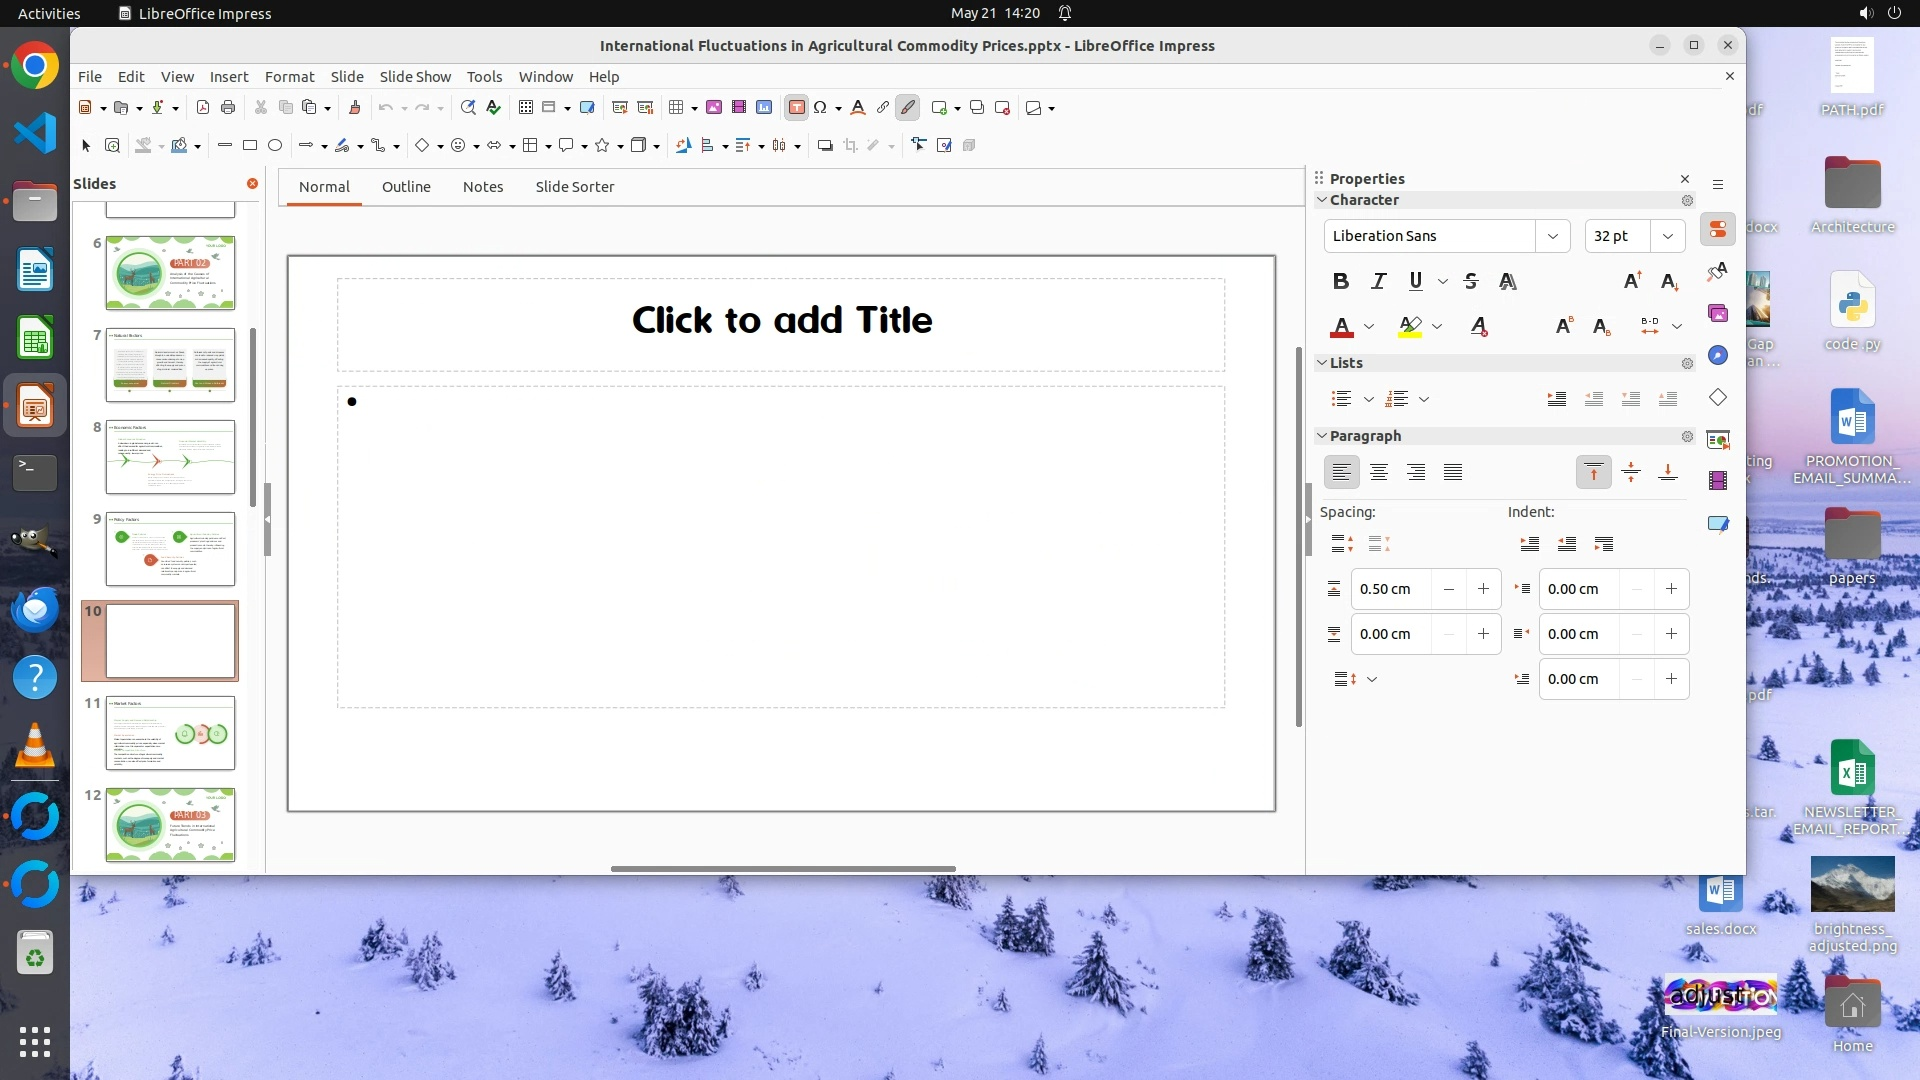The image size is (1920, 1080).
Task: Open the font name dropdown
Action: tap(1552, 236)
